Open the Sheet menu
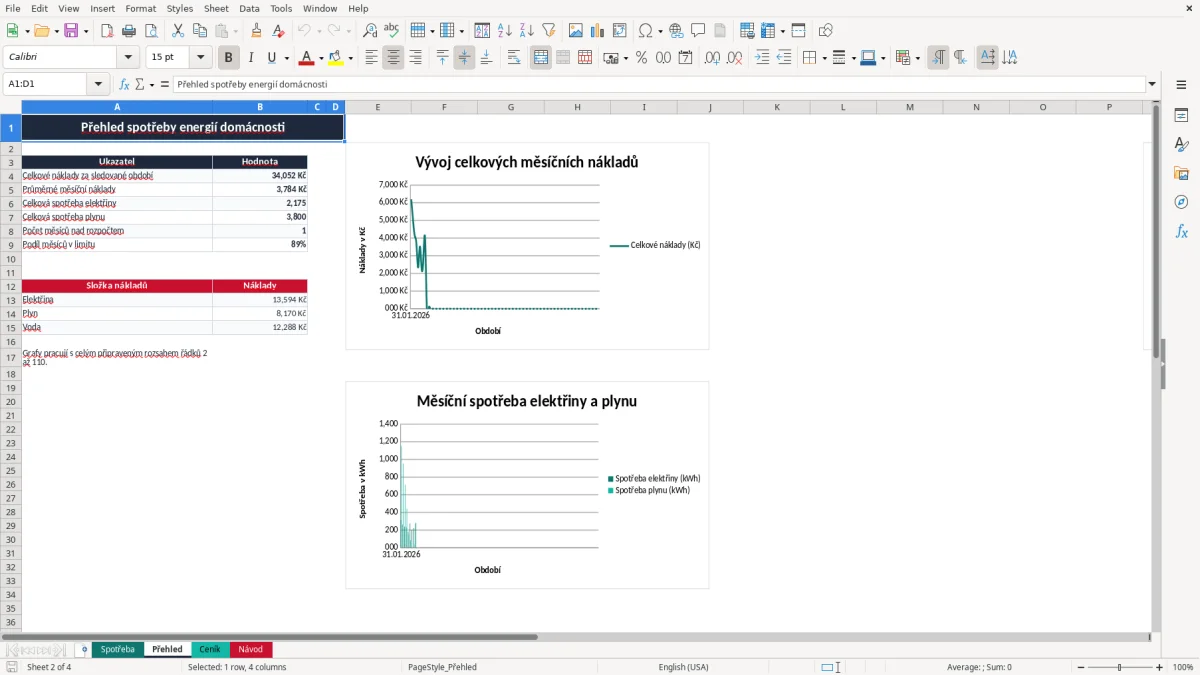Image resolution: width=1200 pixels, height=675 pixels. click(x=216, y=8)
